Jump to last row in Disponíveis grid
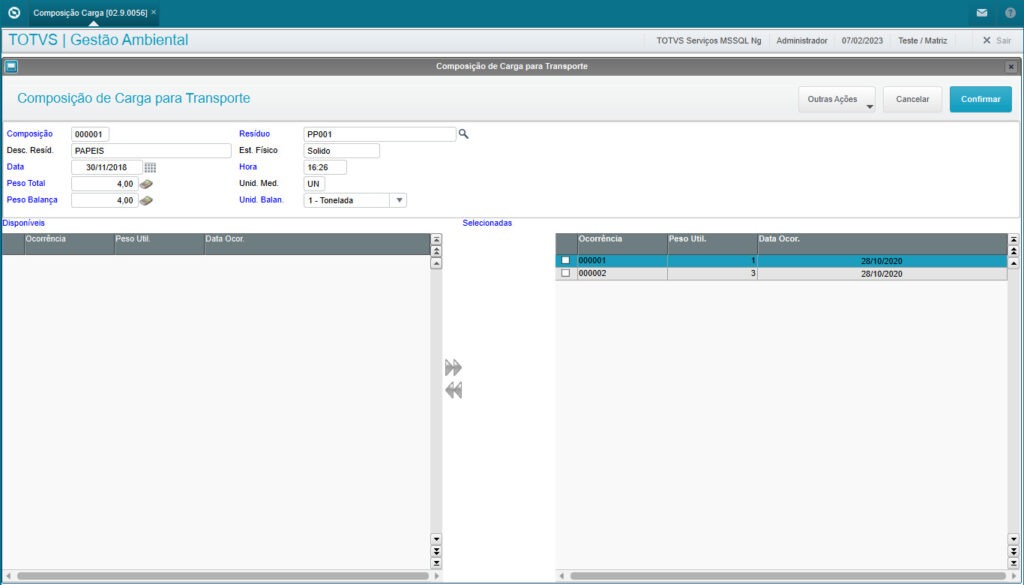This screenshot has width=1024, height=585. [436, 563]
